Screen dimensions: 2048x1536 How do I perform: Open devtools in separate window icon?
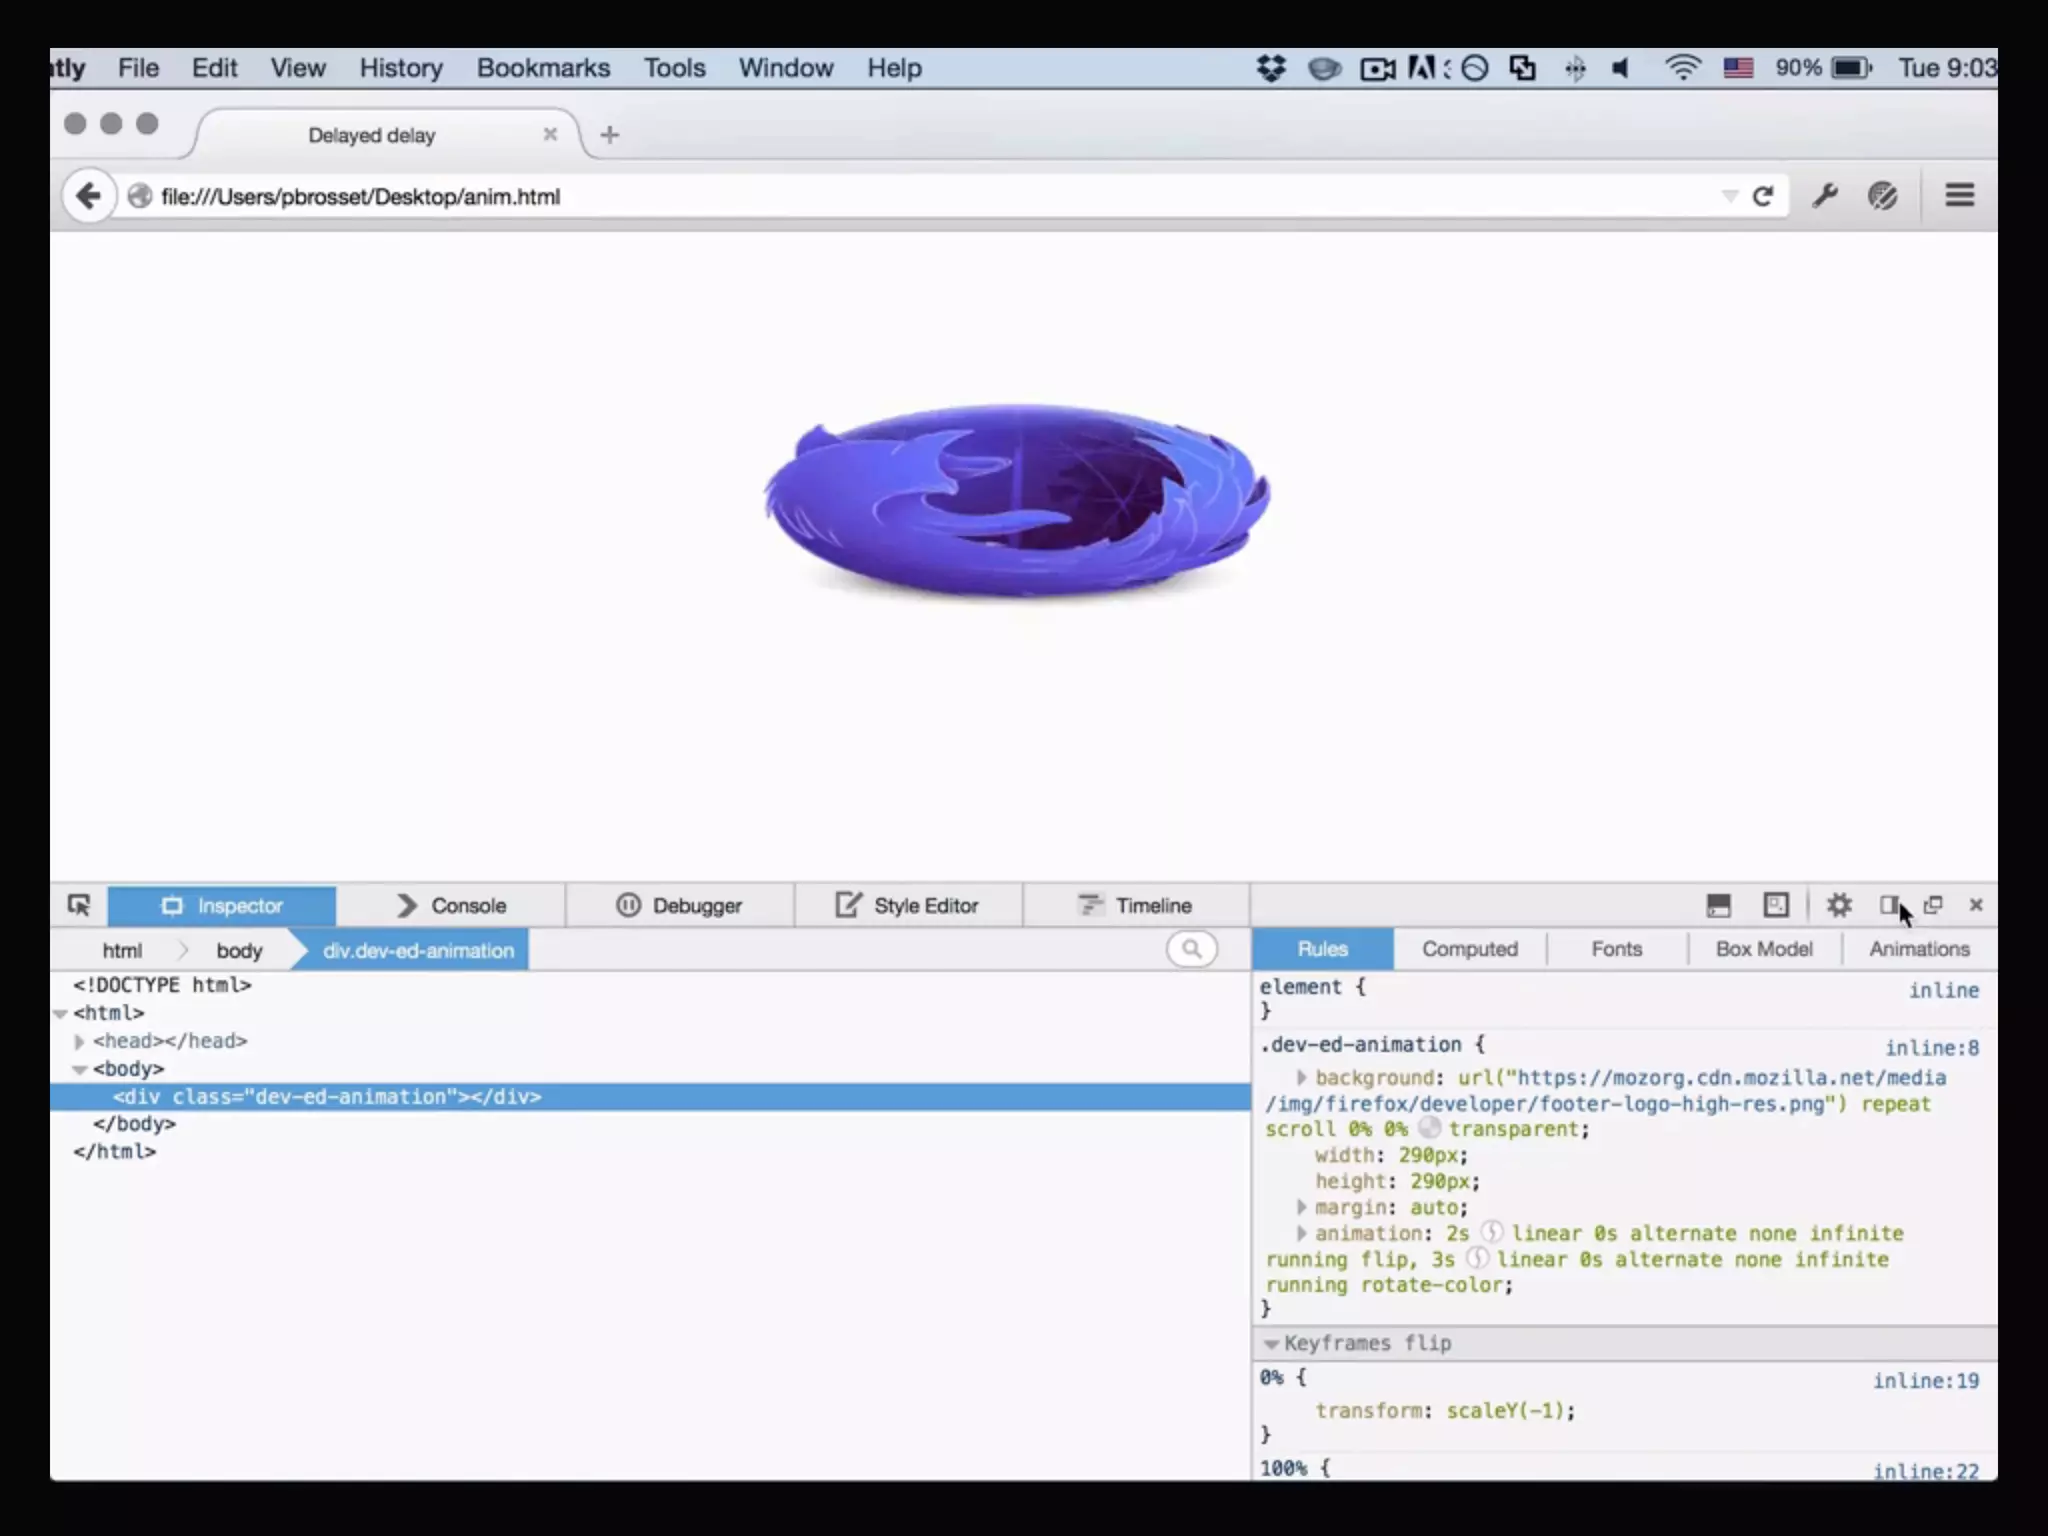pyautogui.click(x=1933, y=905)
